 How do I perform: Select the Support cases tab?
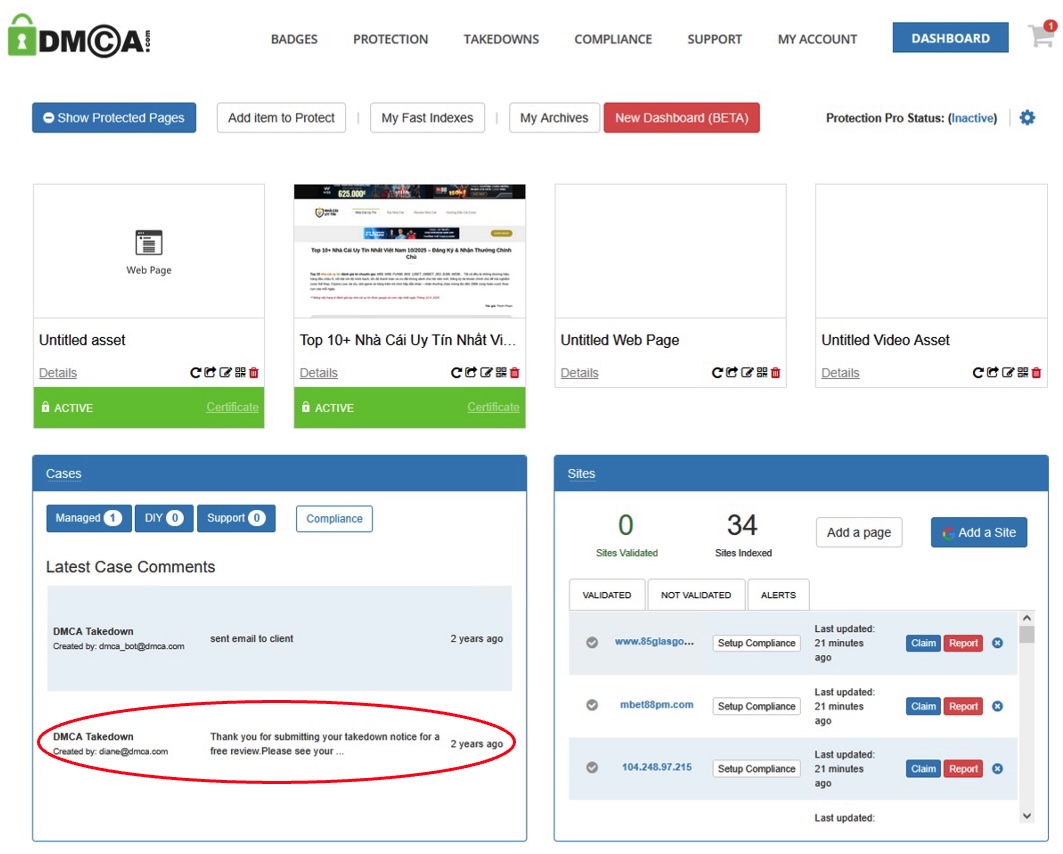point(236,518)
